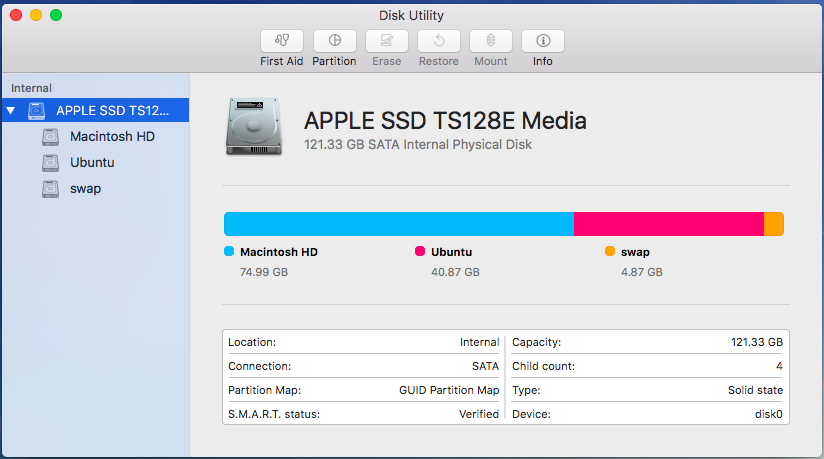Click the Type Solid state value
The height and width of the screenshot is (459, 824).
click(755, 390)
